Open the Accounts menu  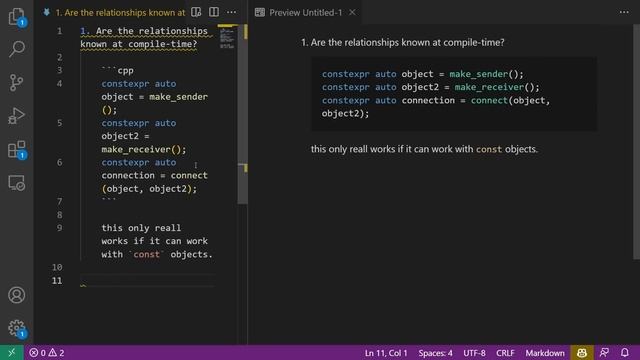point(17,295)
